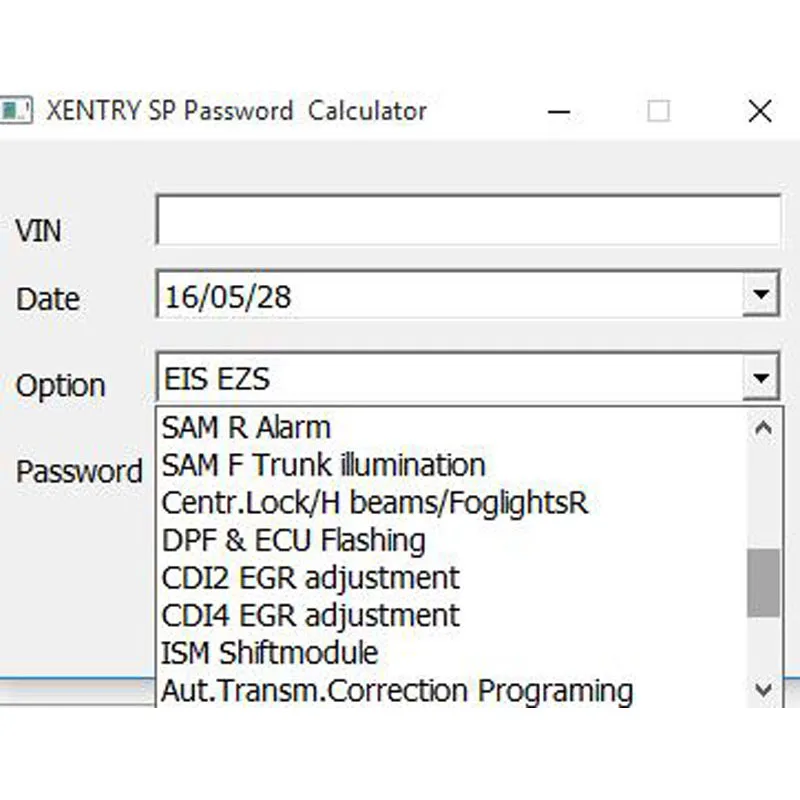Click the date value 16/05/28
Viewport: 800px width, 800px height.
pos(228,297)
